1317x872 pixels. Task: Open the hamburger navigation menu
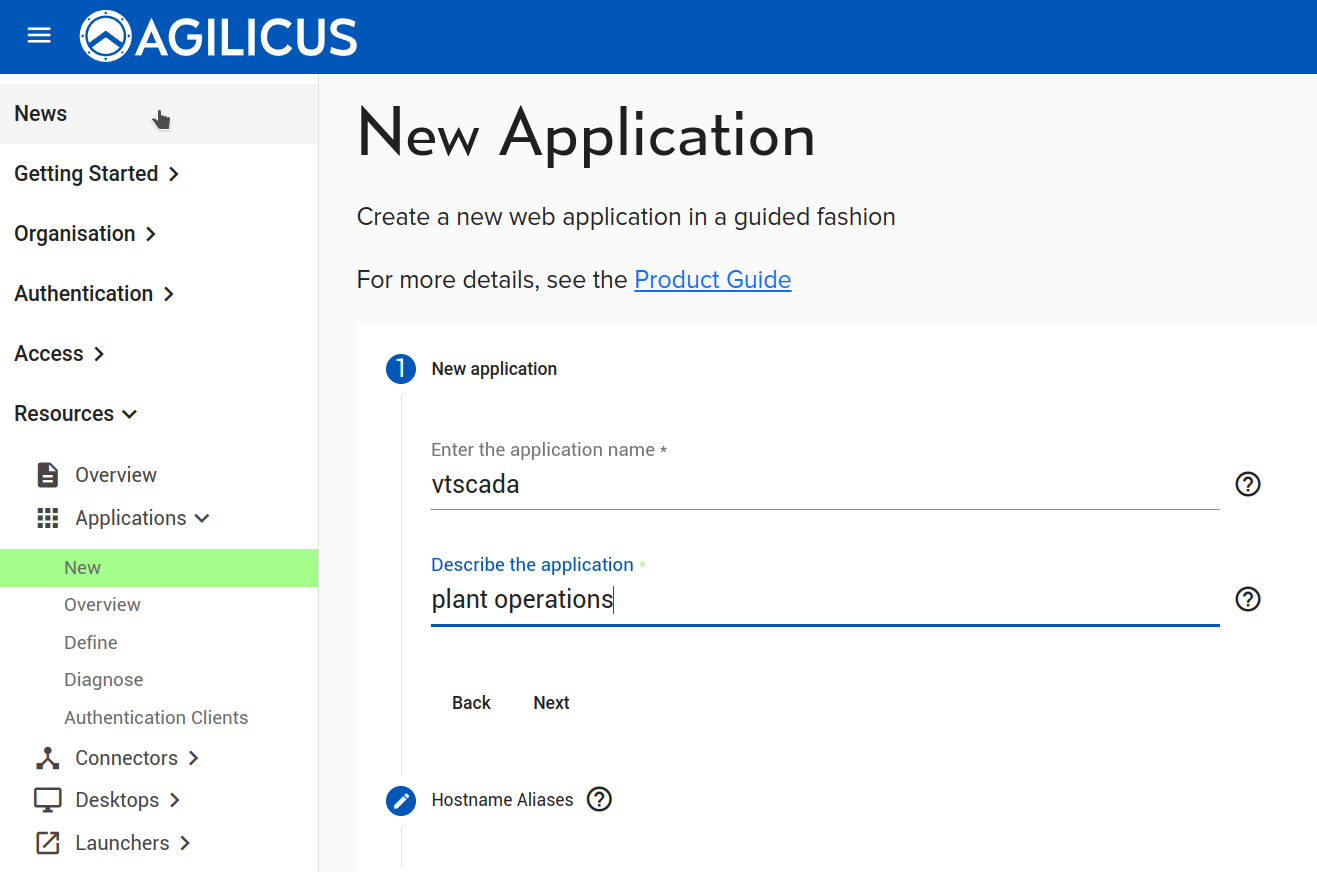click(39, 36)
